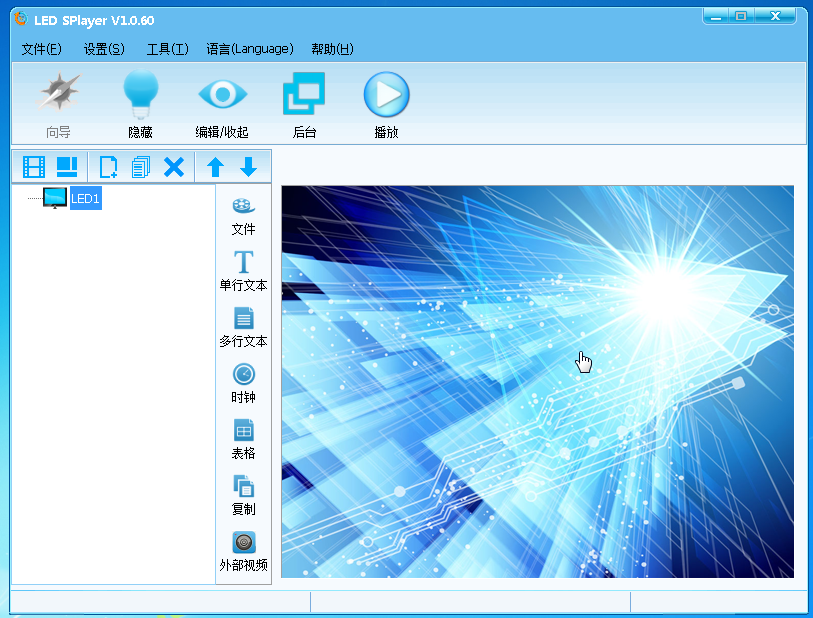Click the 复制 copy tool
The image size is (813, 618).
[x=243, y=495]
